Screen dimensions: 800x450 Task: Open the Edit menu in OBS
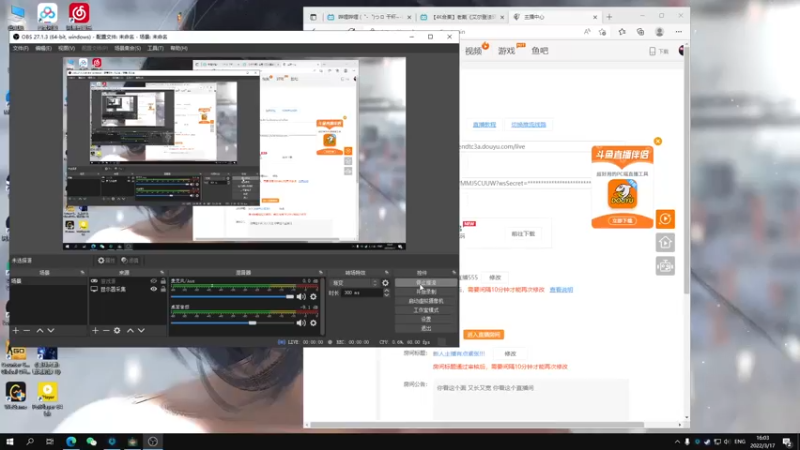tap(43, 48)
